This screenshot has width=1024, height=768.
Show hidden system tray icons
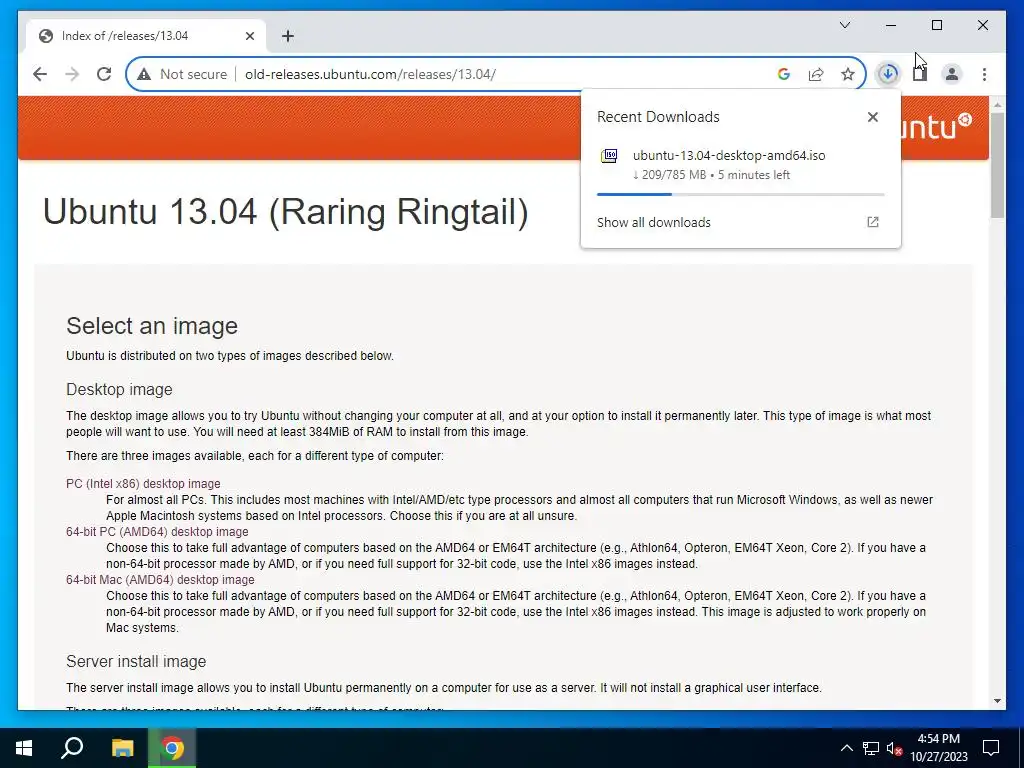coord(846,748)
